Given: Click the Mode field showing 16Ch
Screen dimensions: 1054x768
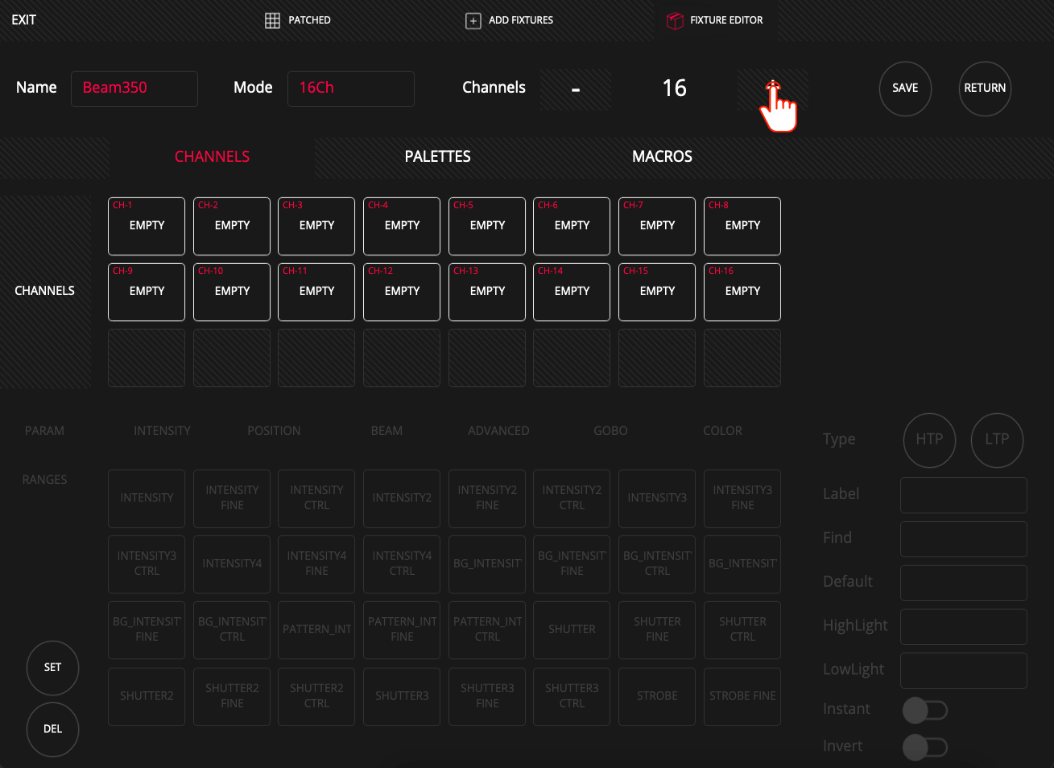Looking at the screenshot, I should [x=351, y=89].
